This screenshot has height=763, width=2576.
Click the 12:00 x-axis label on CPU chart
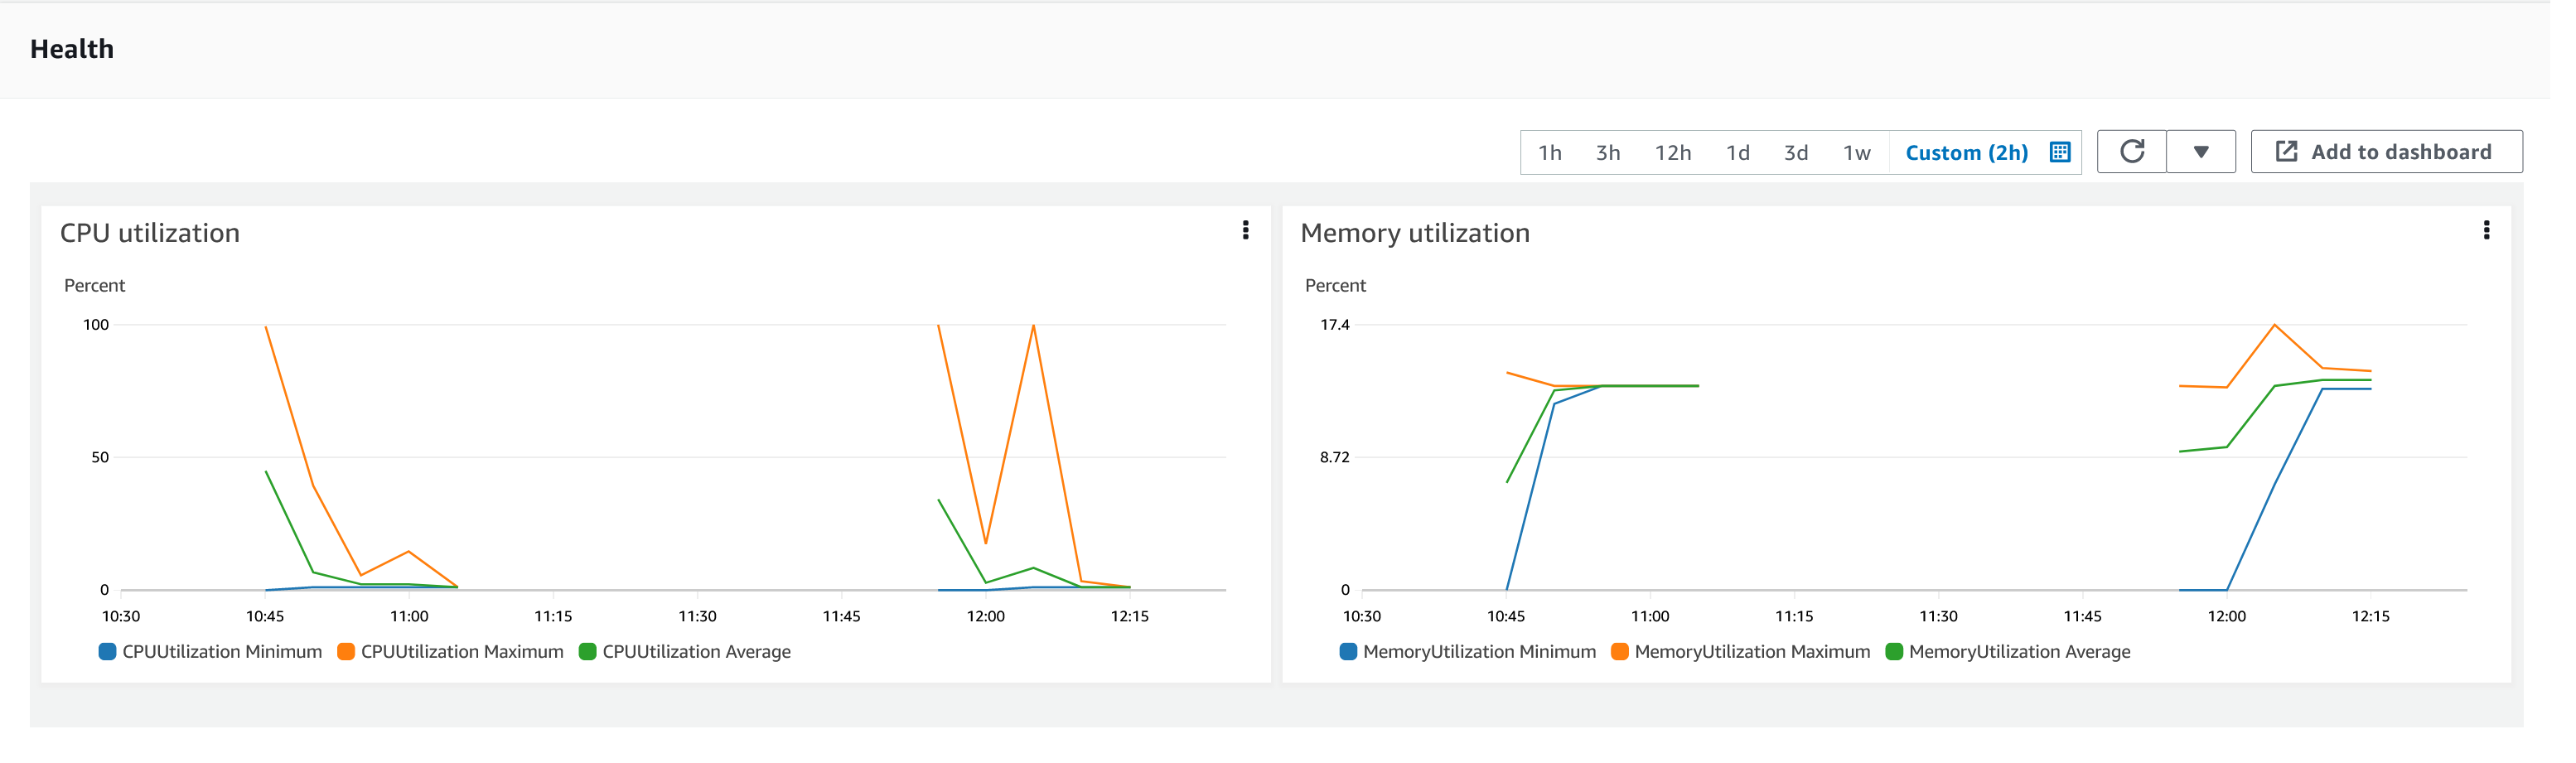995,622
